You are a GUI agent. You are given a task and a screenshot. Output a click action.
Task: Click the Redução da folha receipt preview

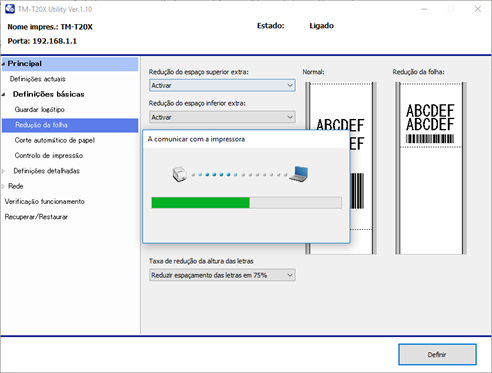pos(431,168)
